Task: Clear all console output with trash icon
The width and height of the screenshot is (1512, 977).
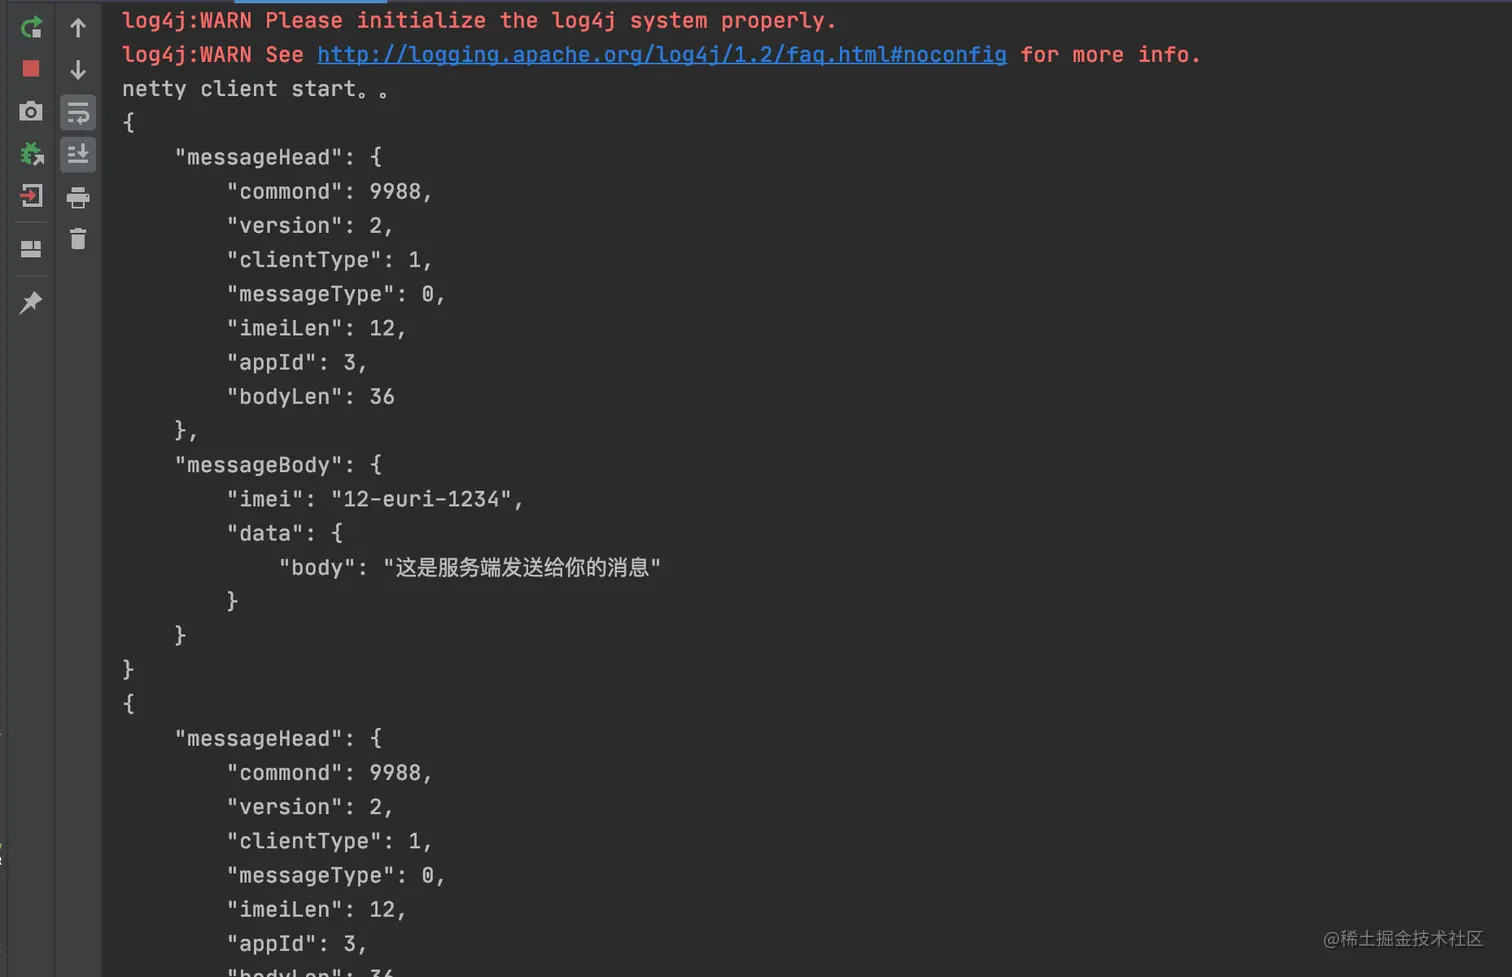Action: (x=78, y=239)
